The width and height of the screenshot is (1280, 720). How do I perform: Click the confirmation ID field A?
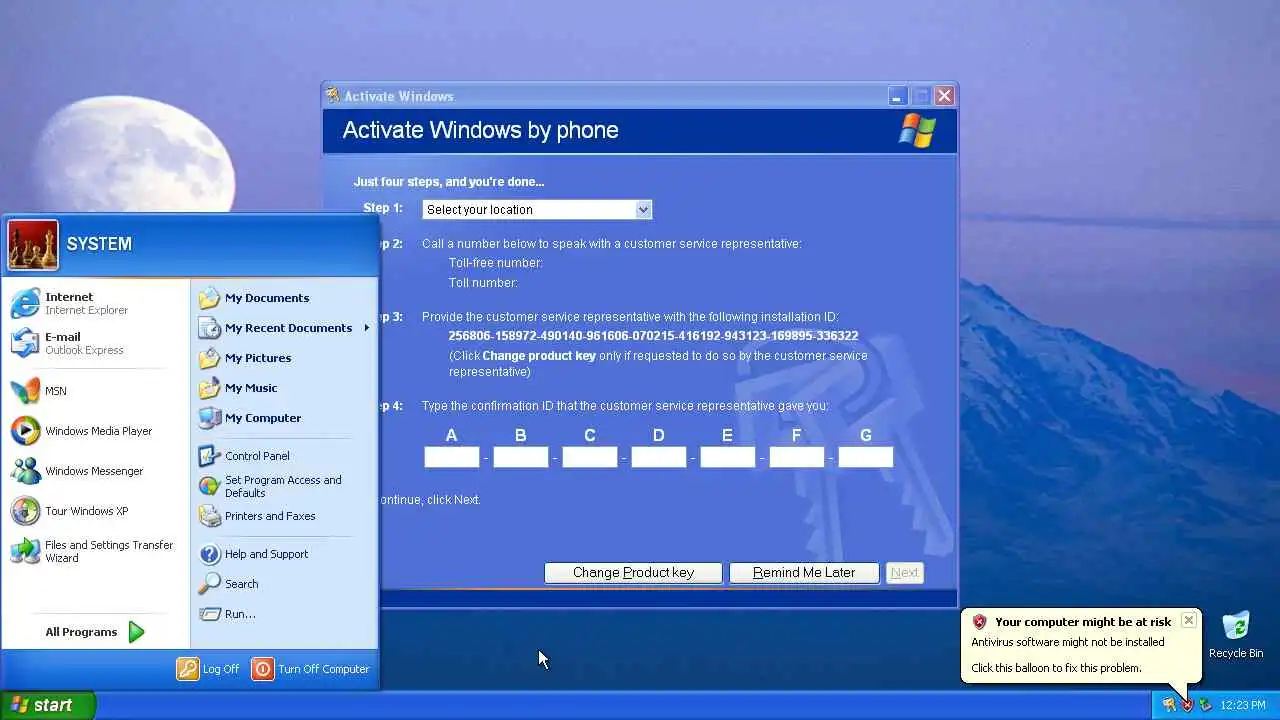[x=452, y=457]
